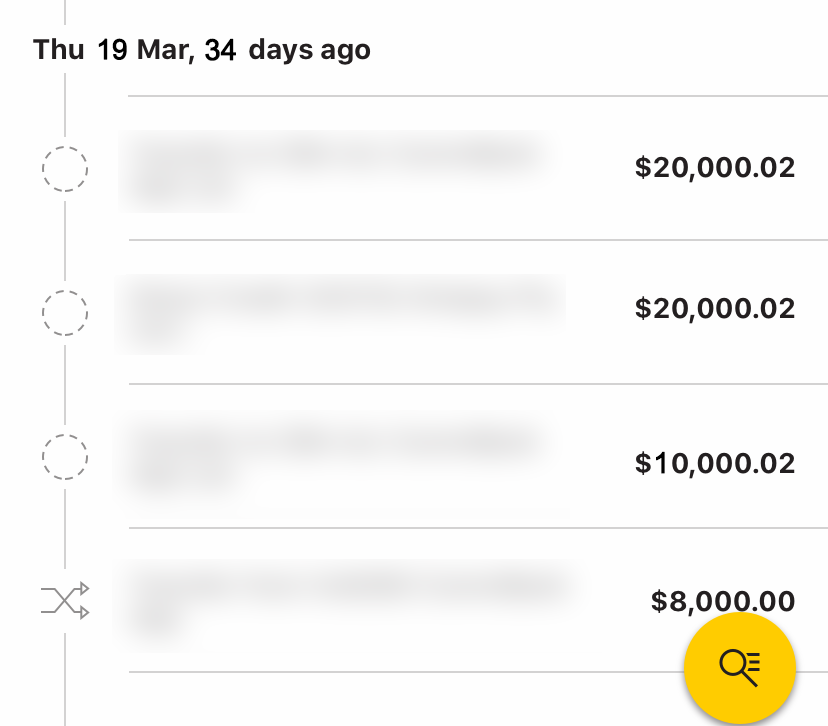
Task: View blurred description of second $20,000.02 transaction
Action: point(341,314)
